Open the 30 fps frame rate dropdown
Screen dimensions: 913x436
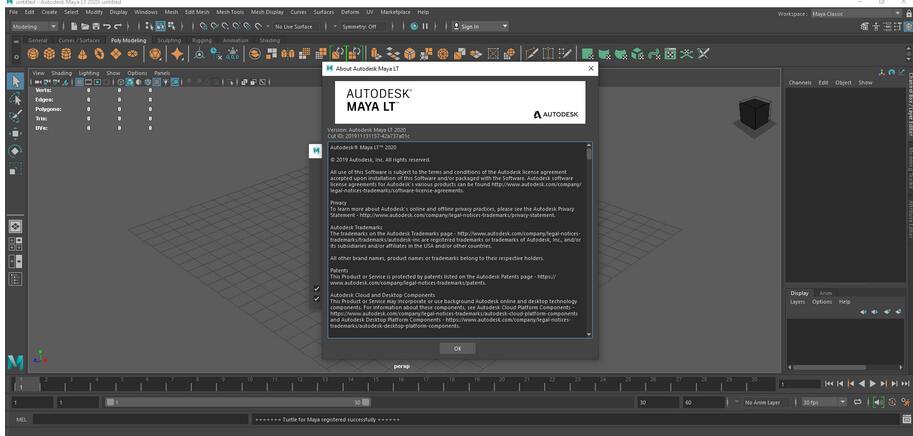click(824, 402)
